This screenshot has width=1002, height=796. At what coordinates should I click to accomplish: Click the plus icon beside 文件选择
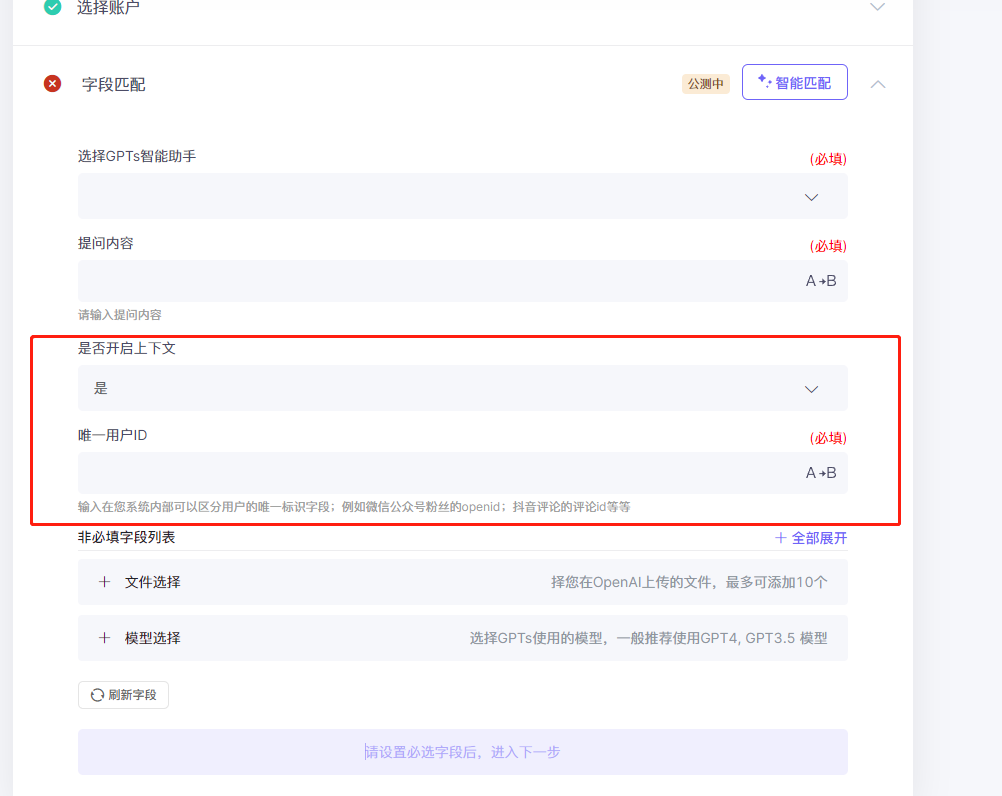click(104, 582)
